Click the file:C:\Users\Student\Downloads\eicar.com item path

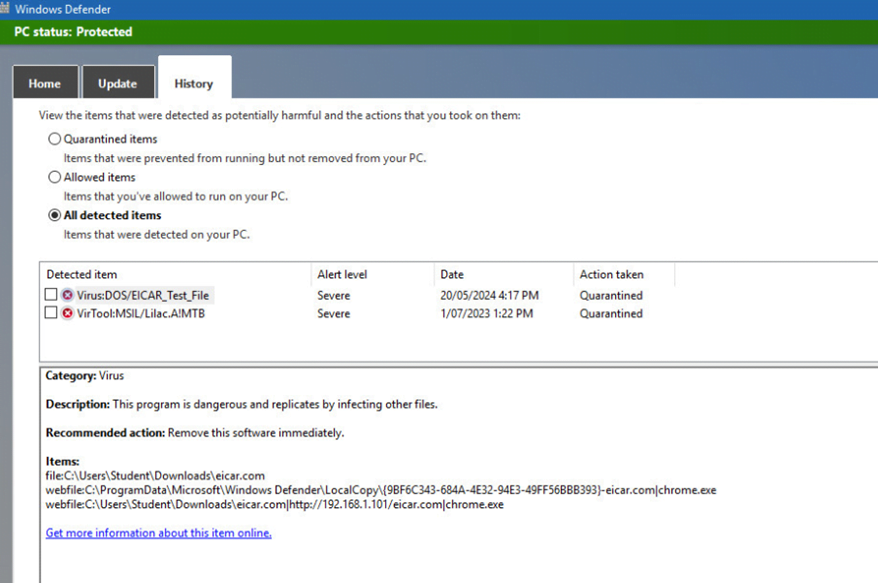155,476
